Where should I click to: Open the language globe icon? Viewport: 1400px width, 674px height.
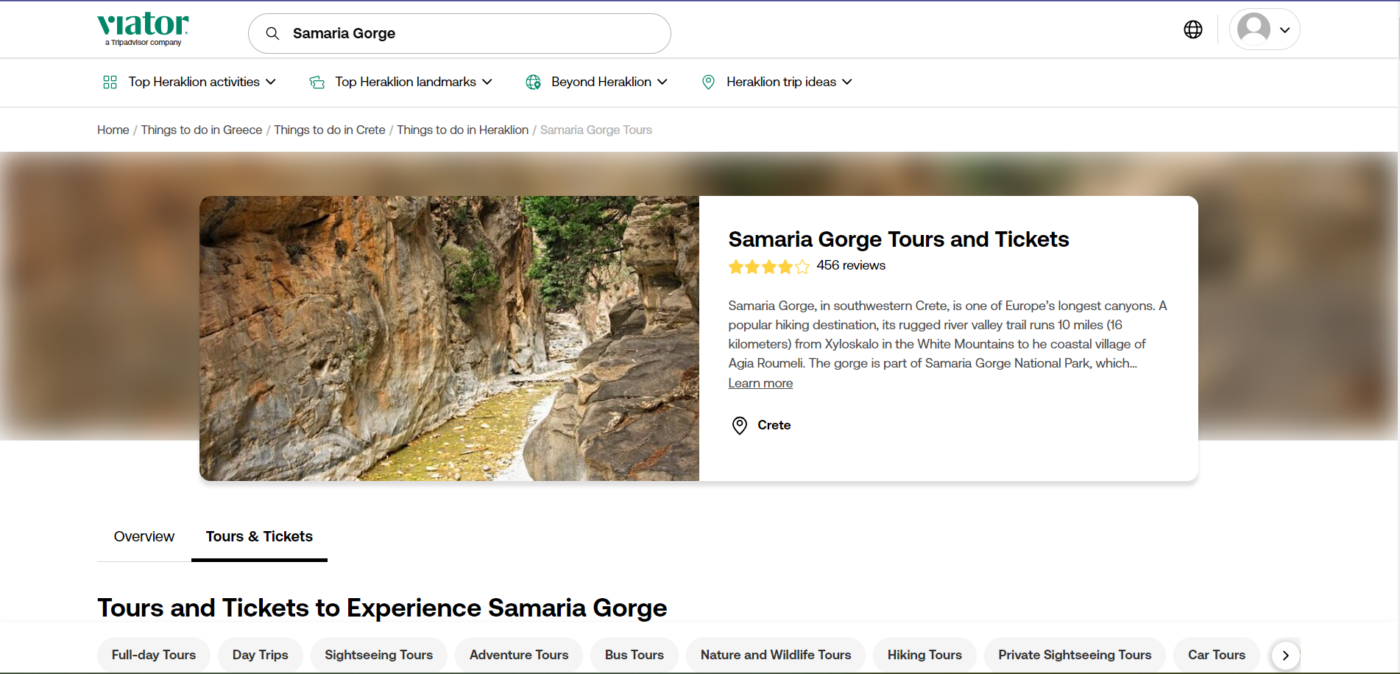click(1192, 30)
